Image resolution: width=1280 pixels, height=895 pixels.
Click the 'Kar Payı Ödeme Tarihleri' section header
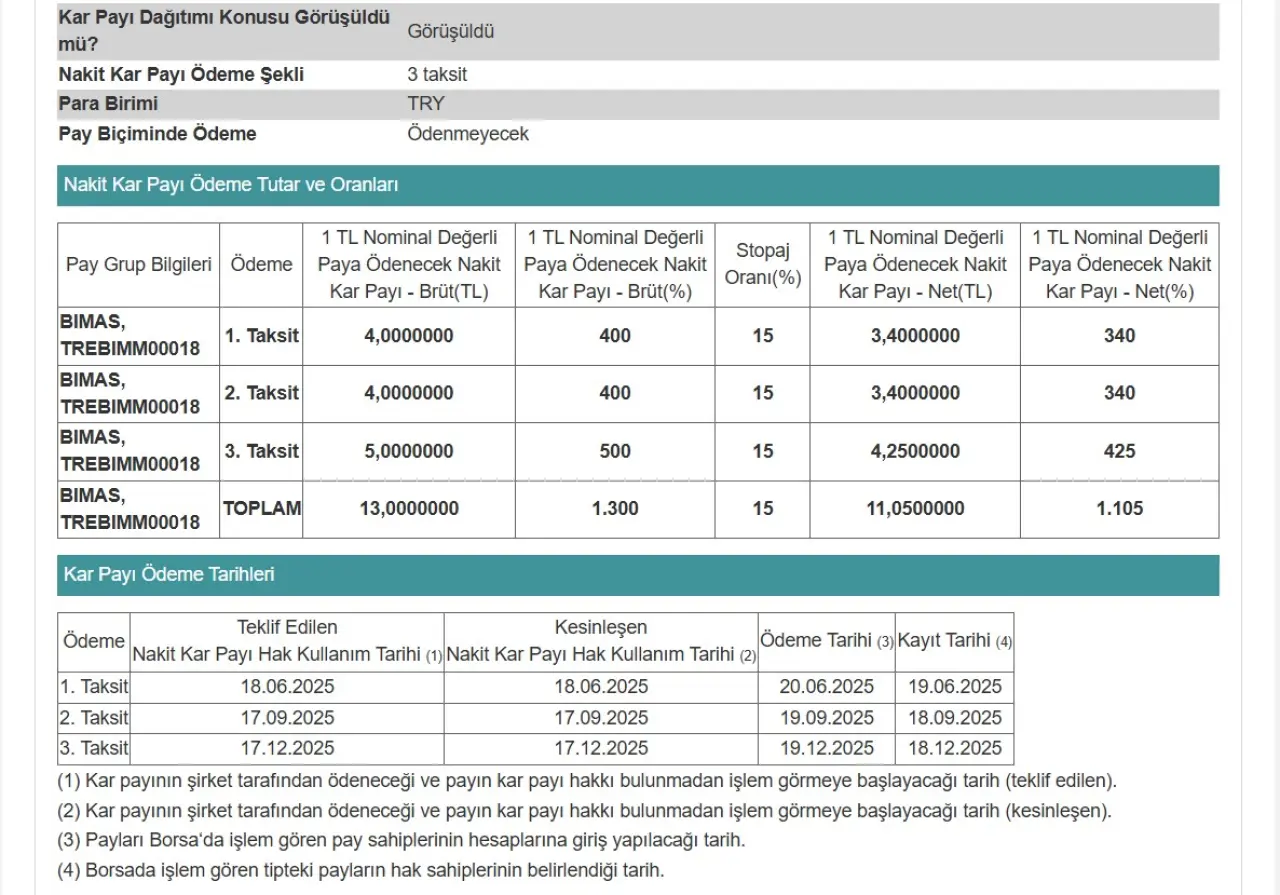(169, 575)
